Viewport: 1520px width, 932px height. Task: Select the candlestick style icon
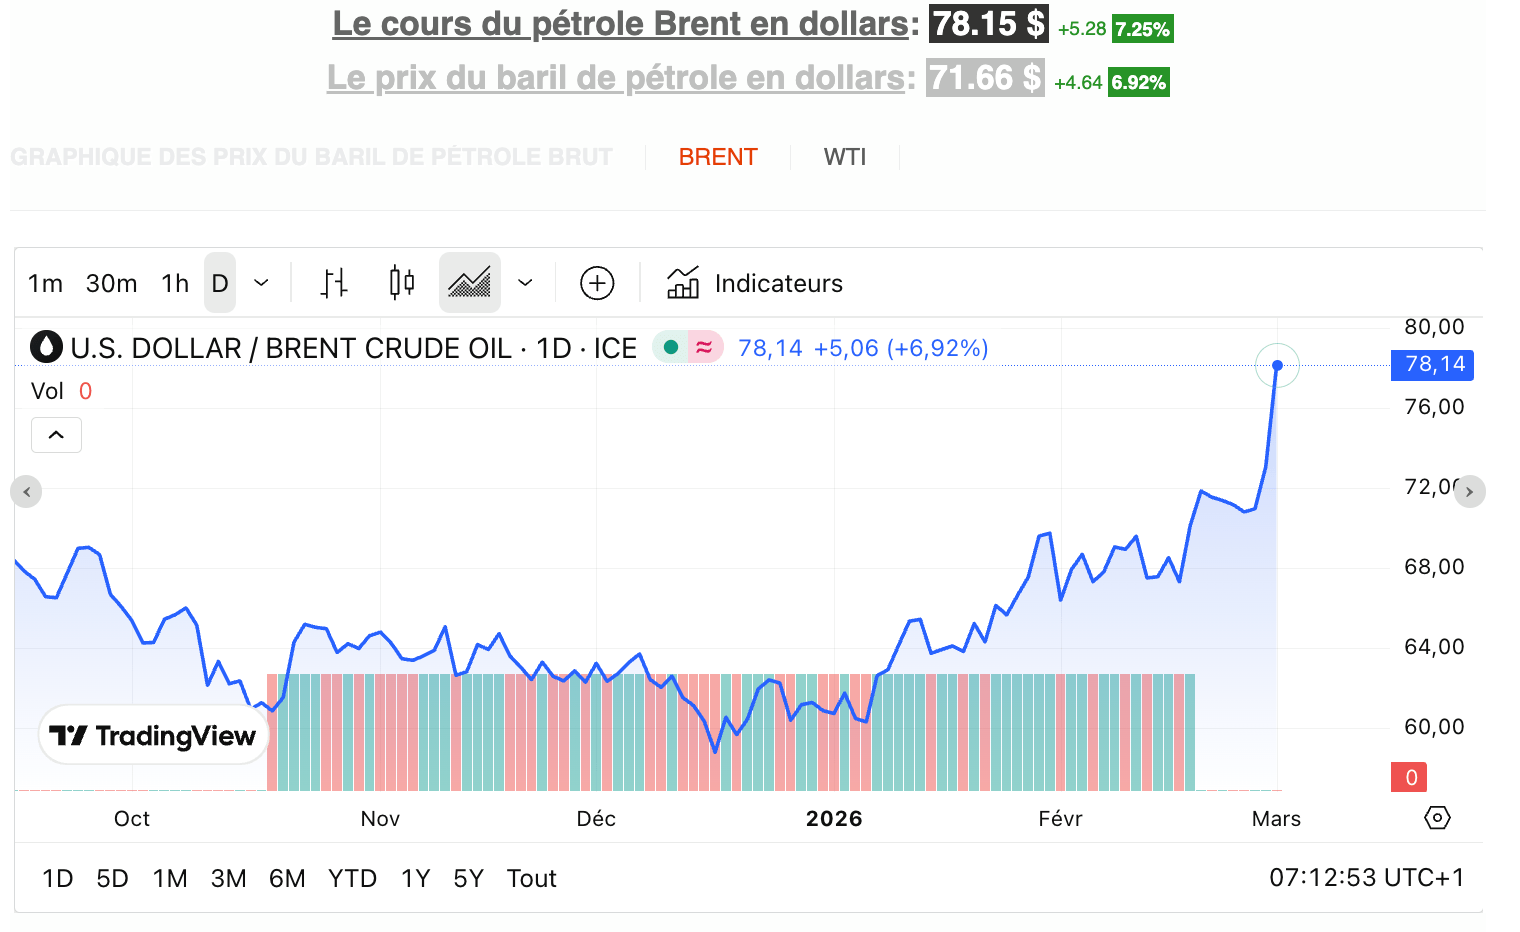pyautogui.click(x=400, y=282)
